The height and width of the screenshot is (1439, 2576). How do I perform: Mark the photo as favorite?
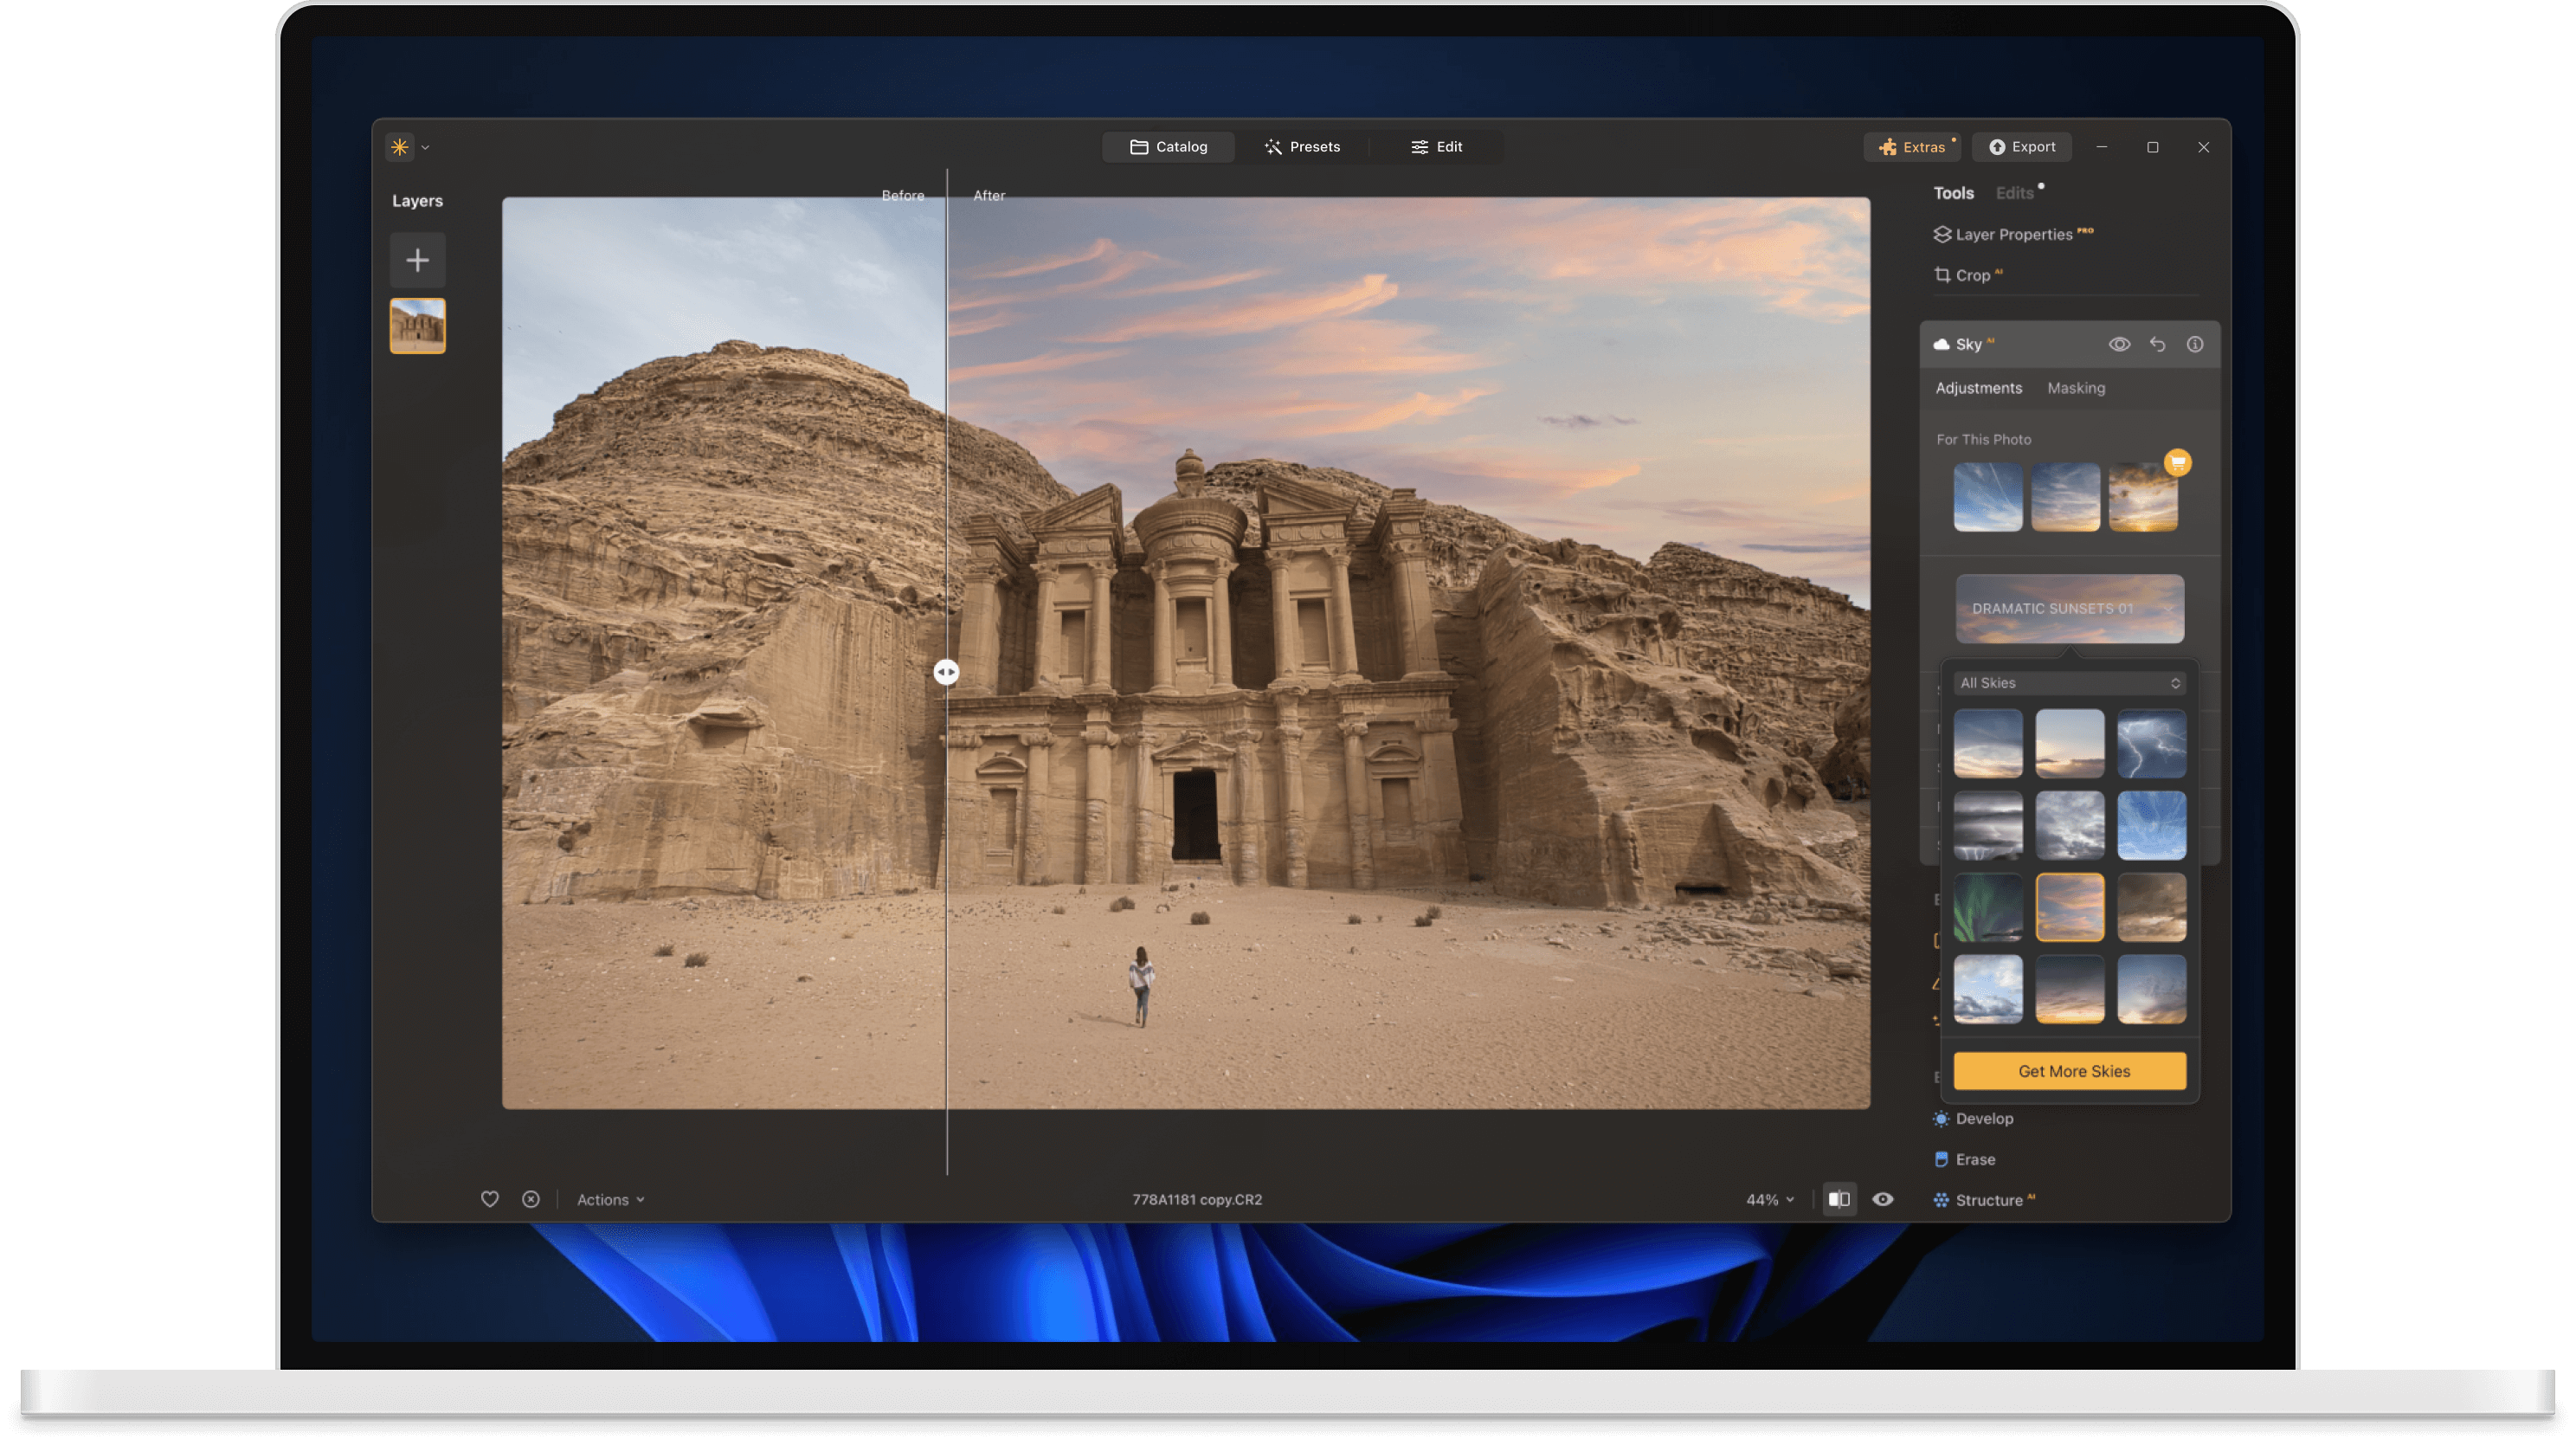490,1198
